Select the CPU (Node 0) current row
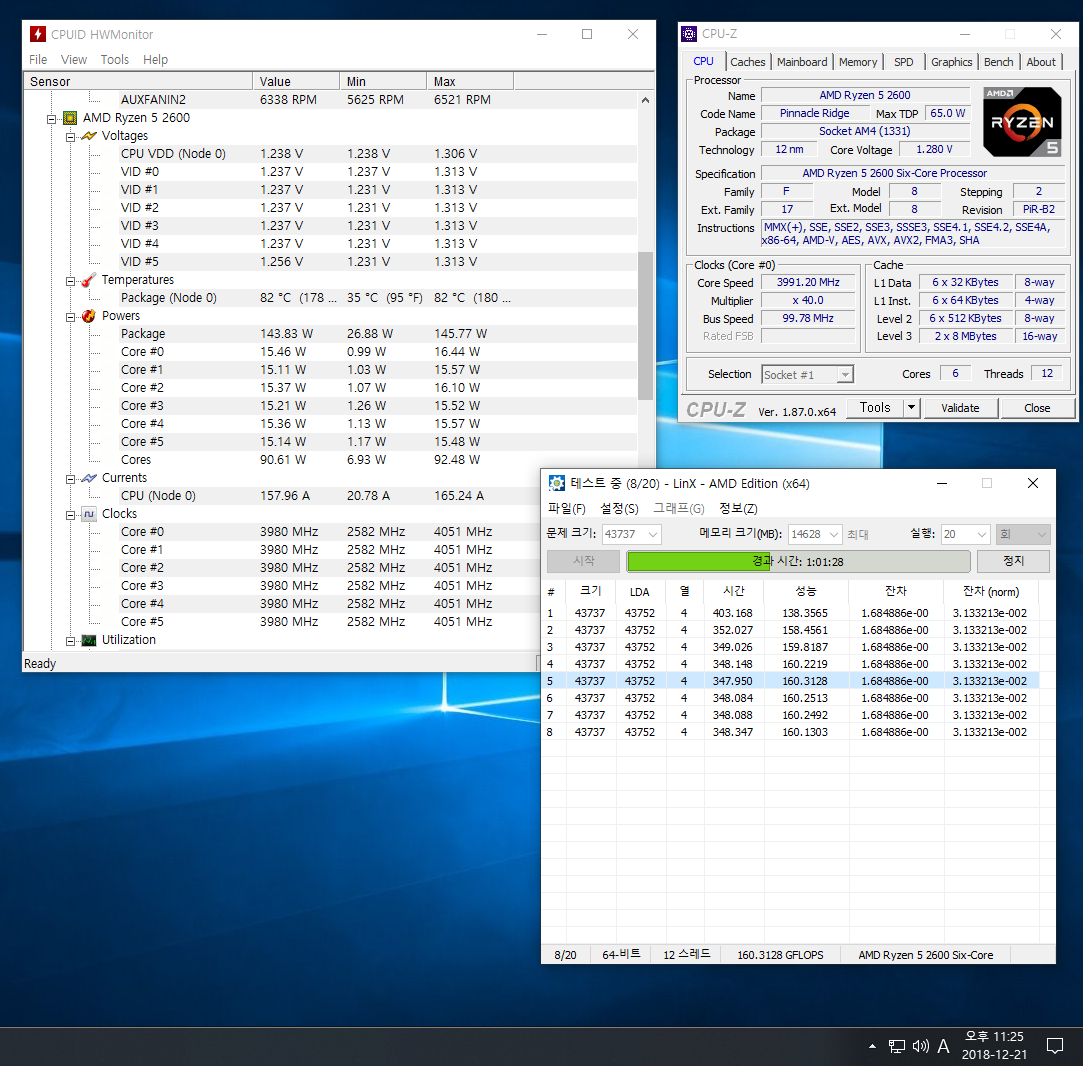Image resolution: width=1083 pixels, height=1066 pixels. coord(330,495)
